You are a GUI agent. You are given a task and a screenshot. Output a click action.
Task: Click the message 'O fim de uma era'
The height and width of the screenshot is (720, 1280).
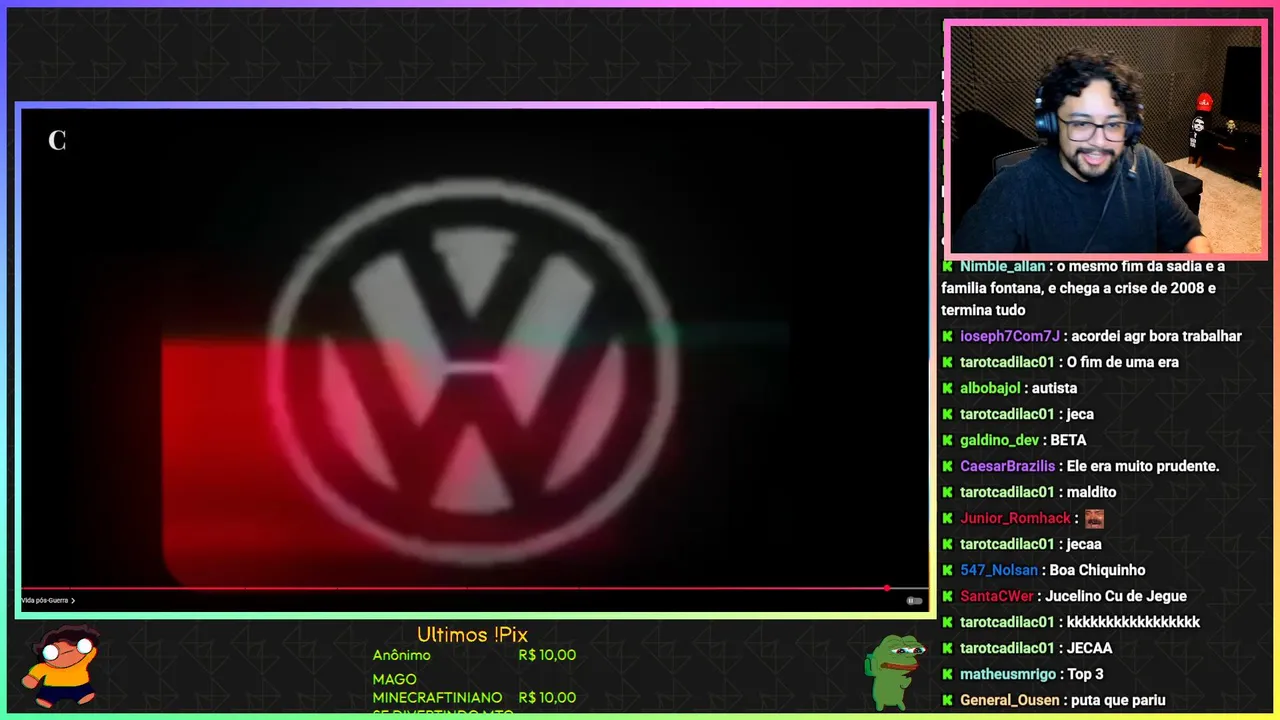(1123, 362)
